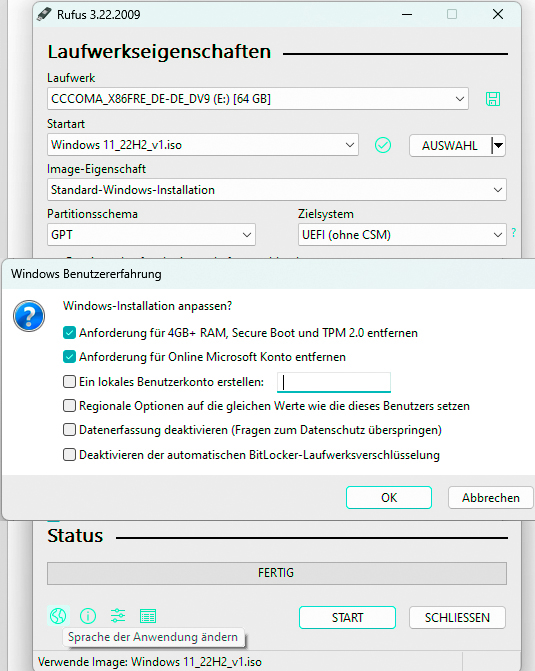Enable Ein lokales Benutzerkonto erstellen checkbox

click(x=69, y=381)
